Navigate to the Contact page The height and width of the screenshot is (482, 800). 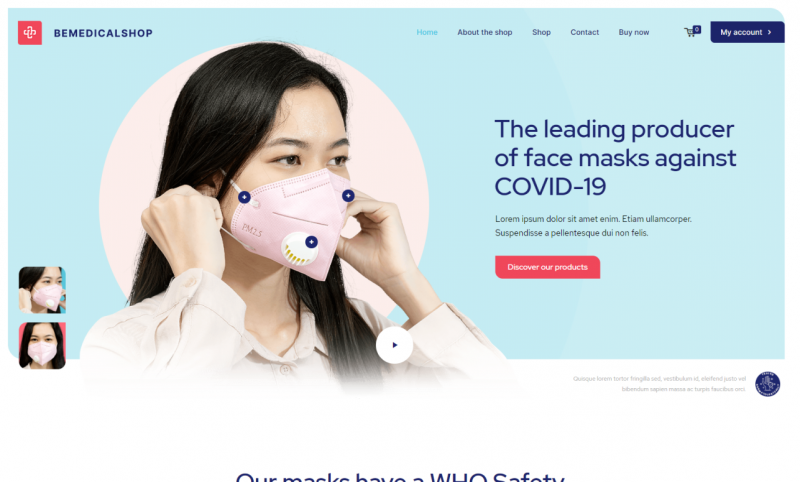click(585, 32)
